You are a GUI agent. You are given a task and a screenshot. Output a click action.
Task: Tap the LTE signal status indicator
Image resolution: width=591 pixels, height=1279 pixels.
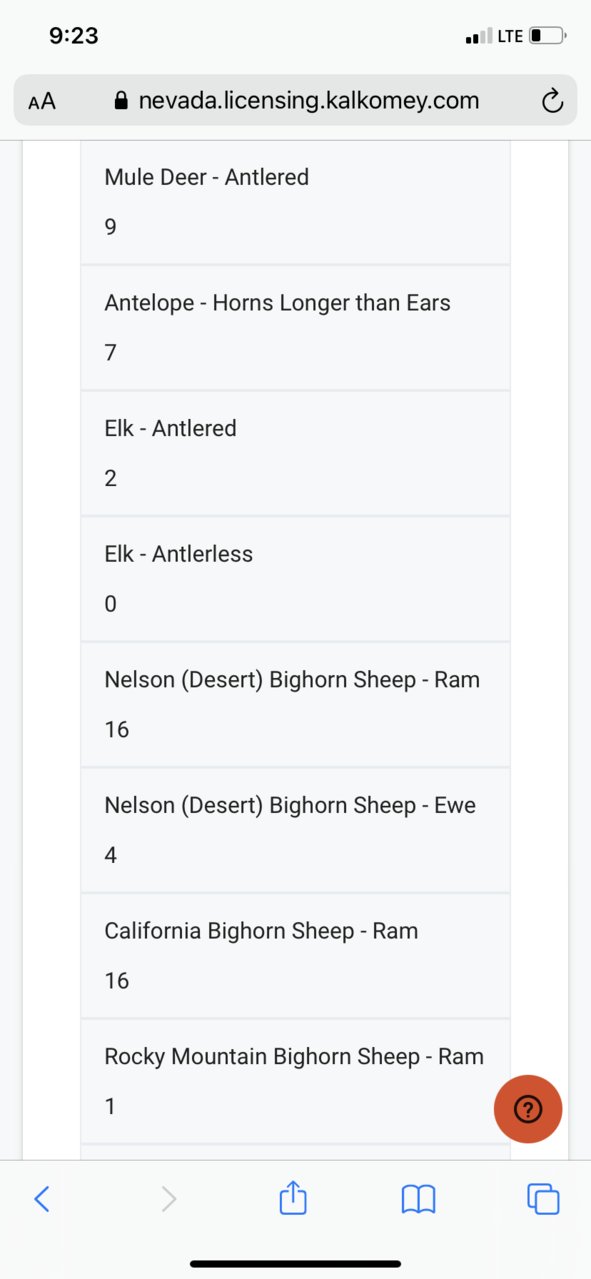coord(494,36)
